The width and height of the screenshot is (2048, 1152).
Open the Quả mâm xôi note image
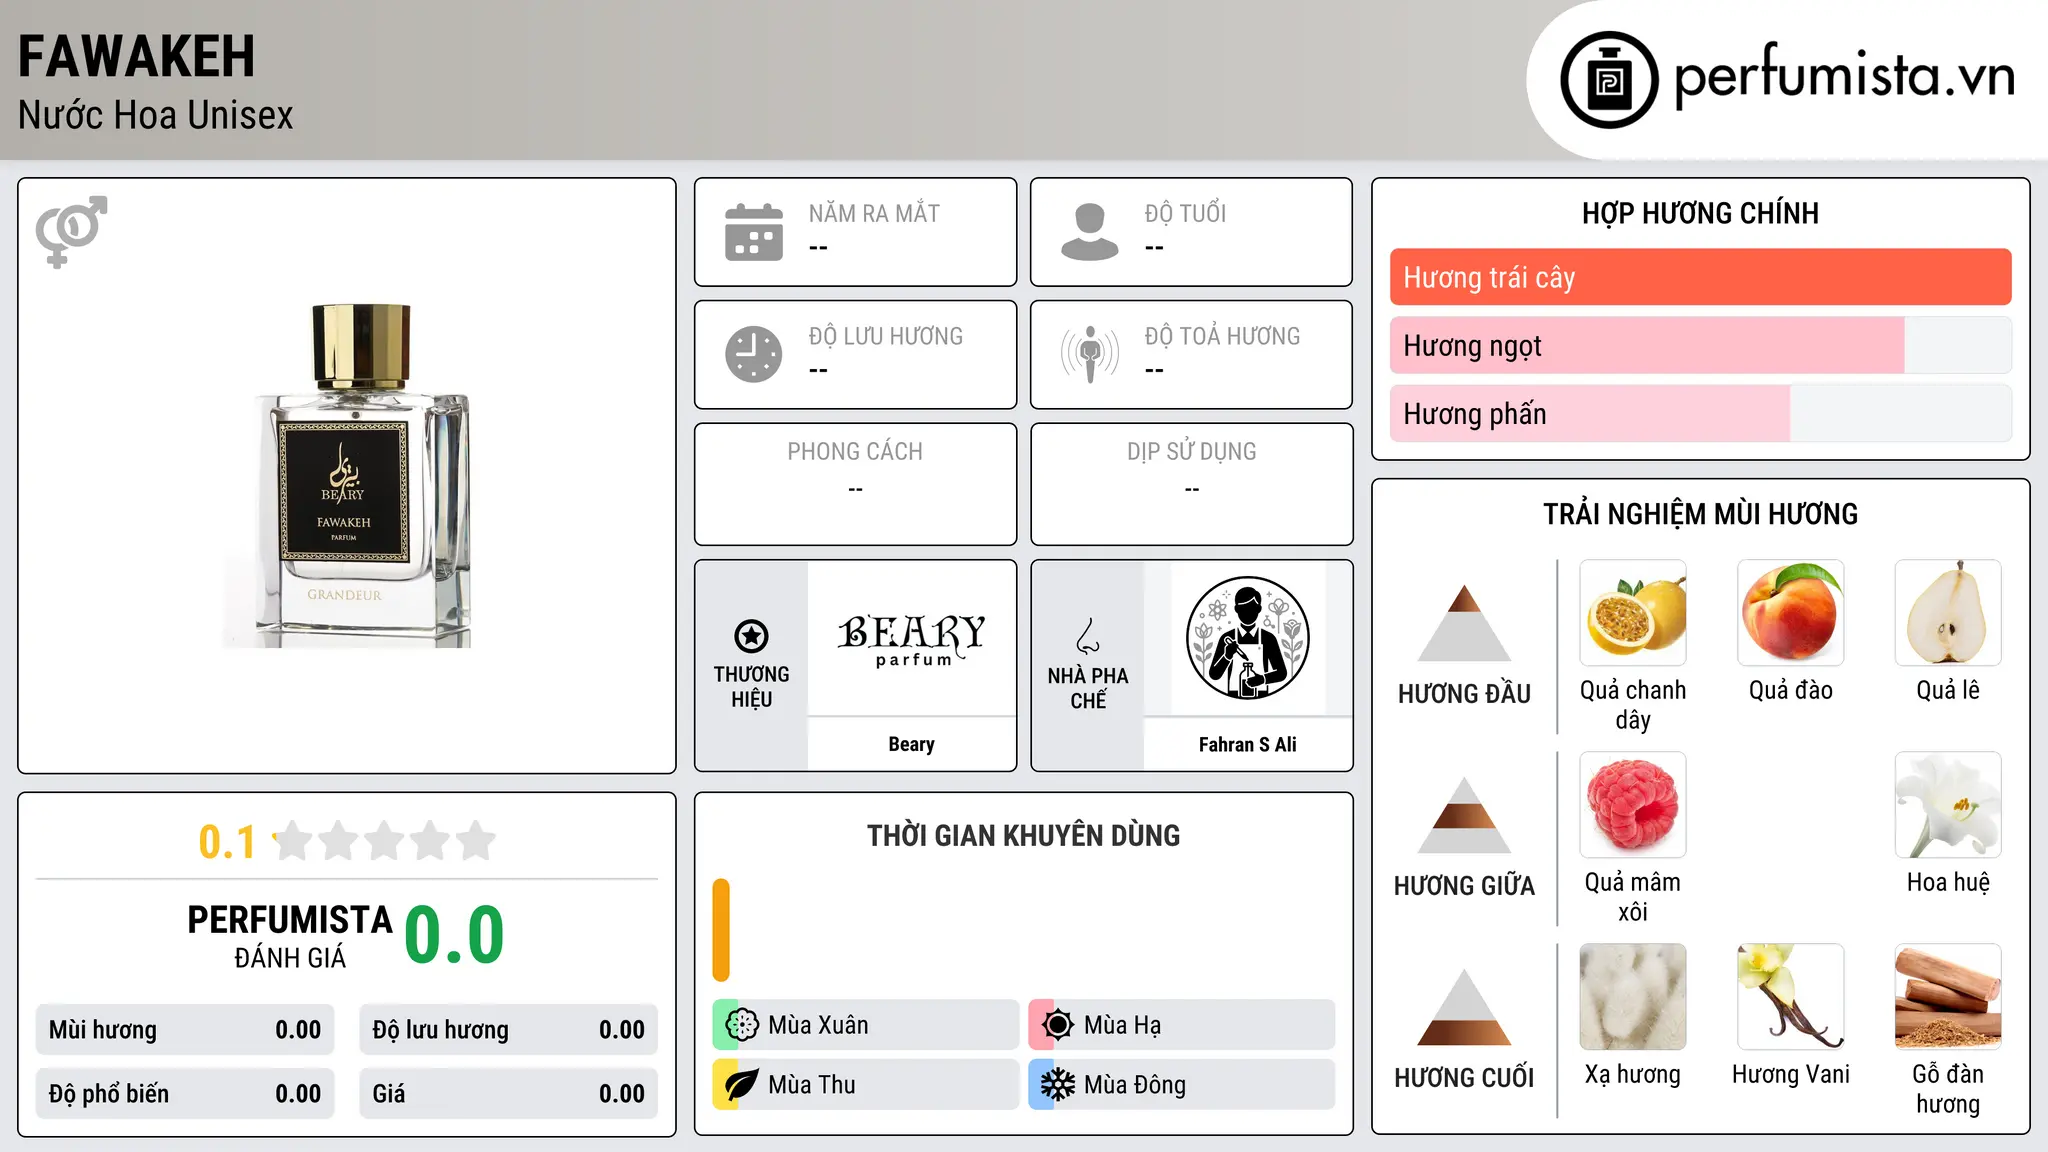[x=1633, y=805]
